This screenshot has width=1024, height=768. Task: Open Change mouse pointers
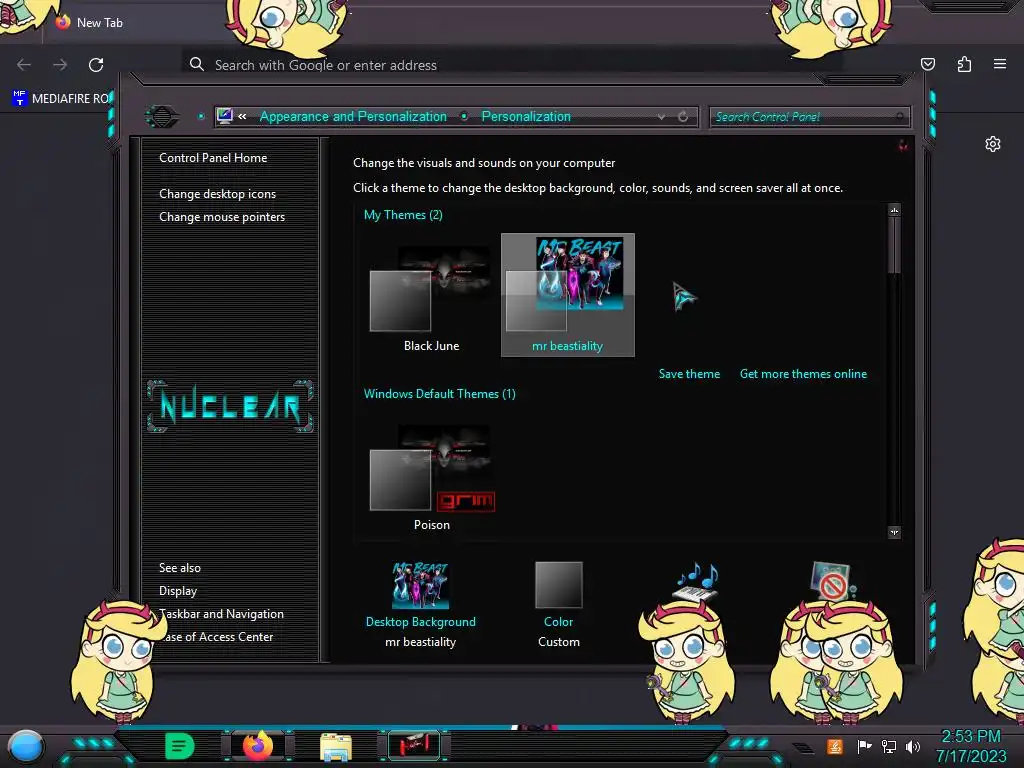222,217
